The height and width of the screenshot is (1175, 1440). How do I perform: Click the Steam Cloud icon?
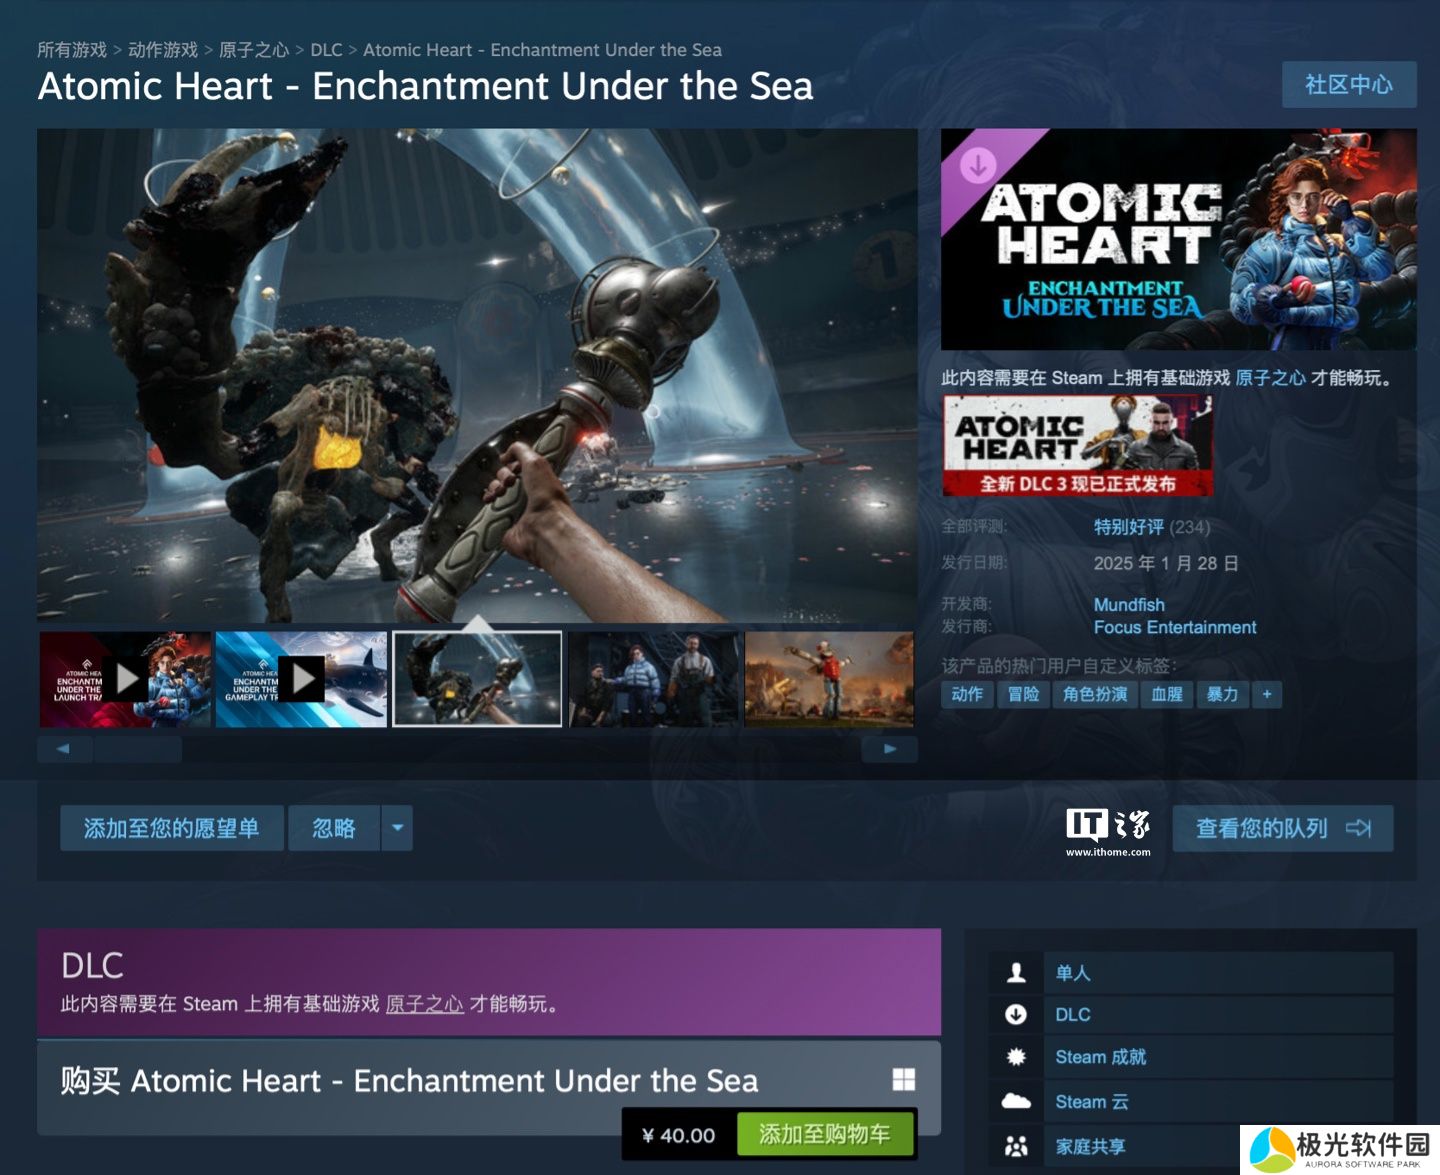click(x=1016, y=1101)
